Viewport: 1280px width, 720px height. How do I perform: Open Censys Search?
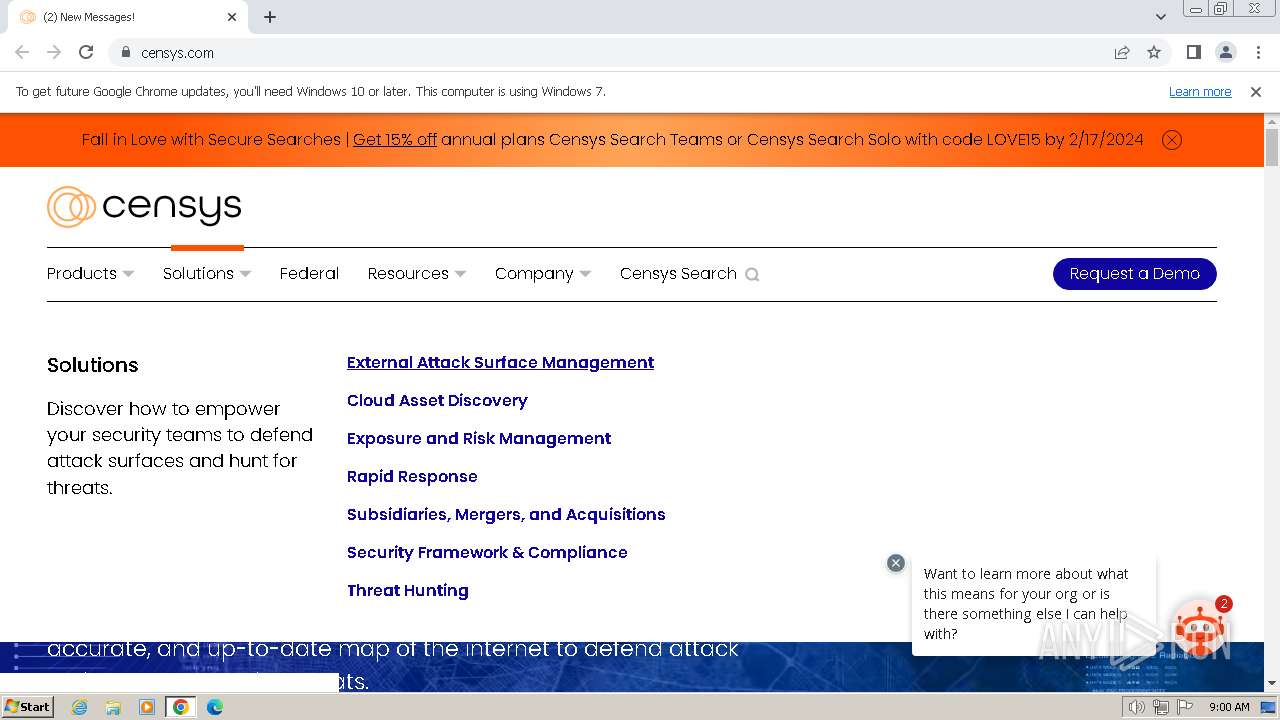tap(678, 273)
